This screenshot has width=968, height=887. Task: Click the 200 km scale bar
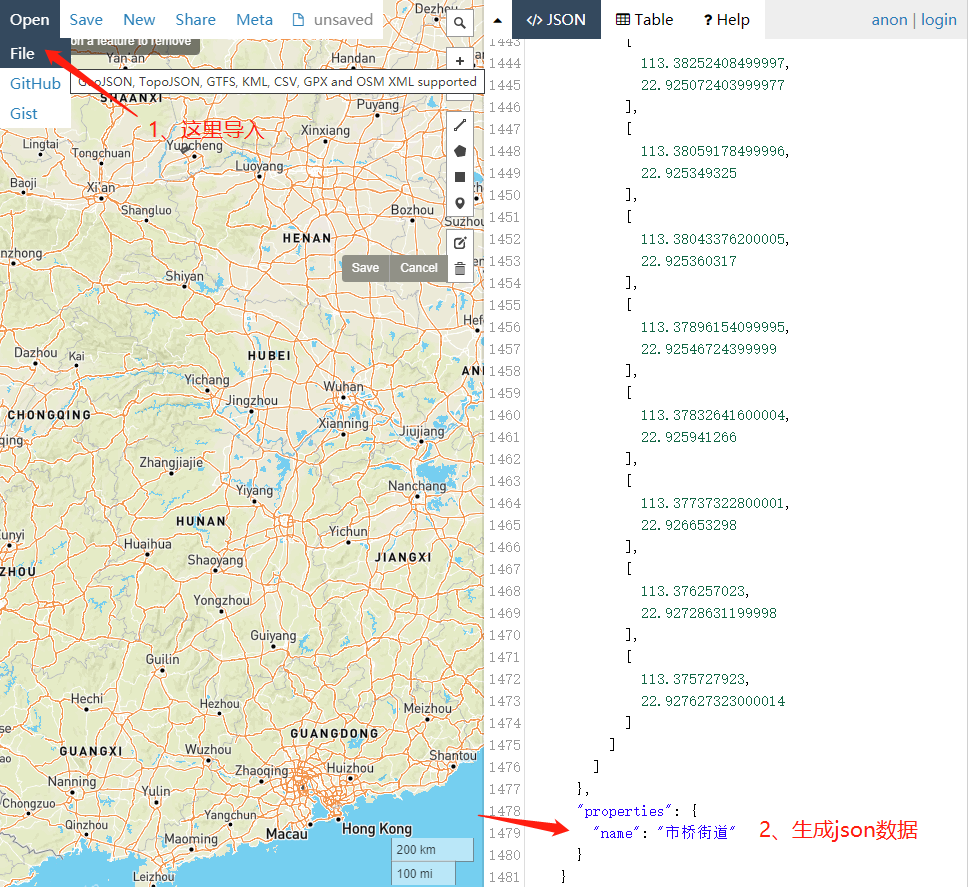click(432, 849)
